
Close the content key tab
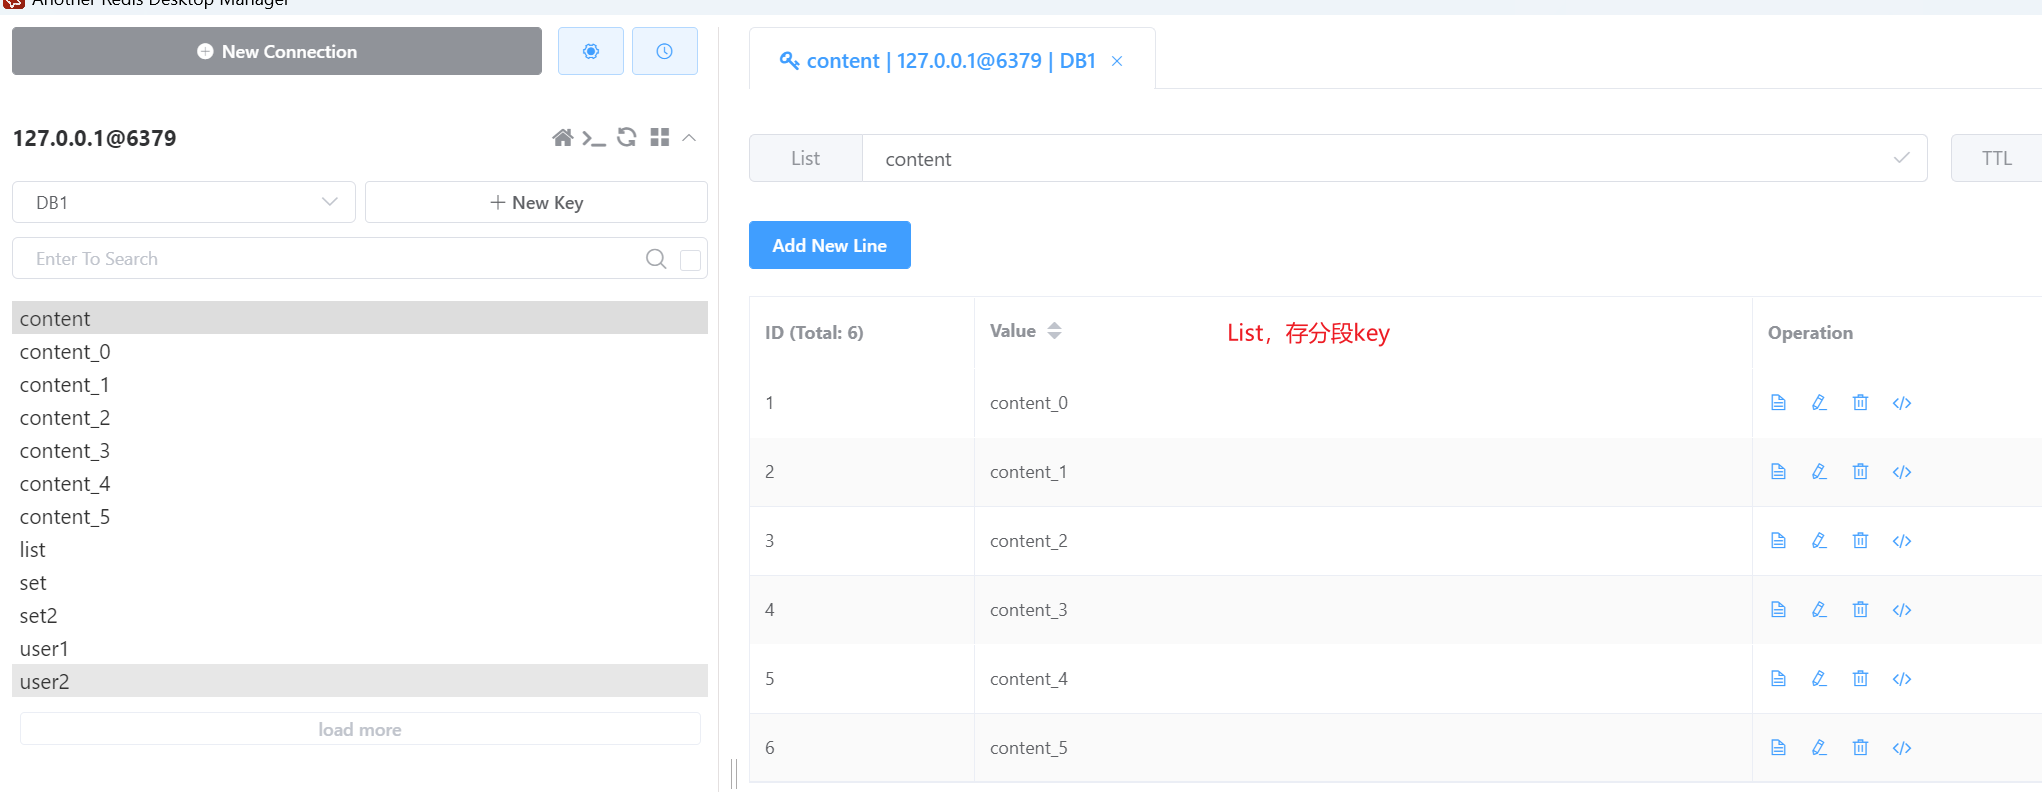[1117, 61]
